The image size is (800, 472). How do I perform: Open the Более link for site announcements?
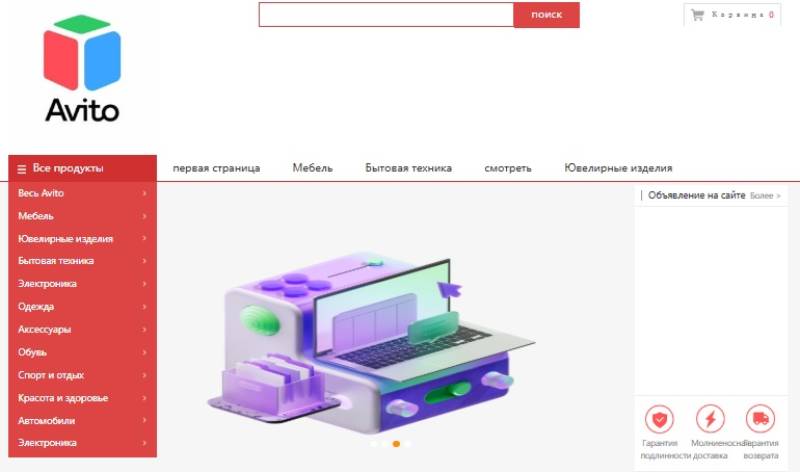pos(765,196)
